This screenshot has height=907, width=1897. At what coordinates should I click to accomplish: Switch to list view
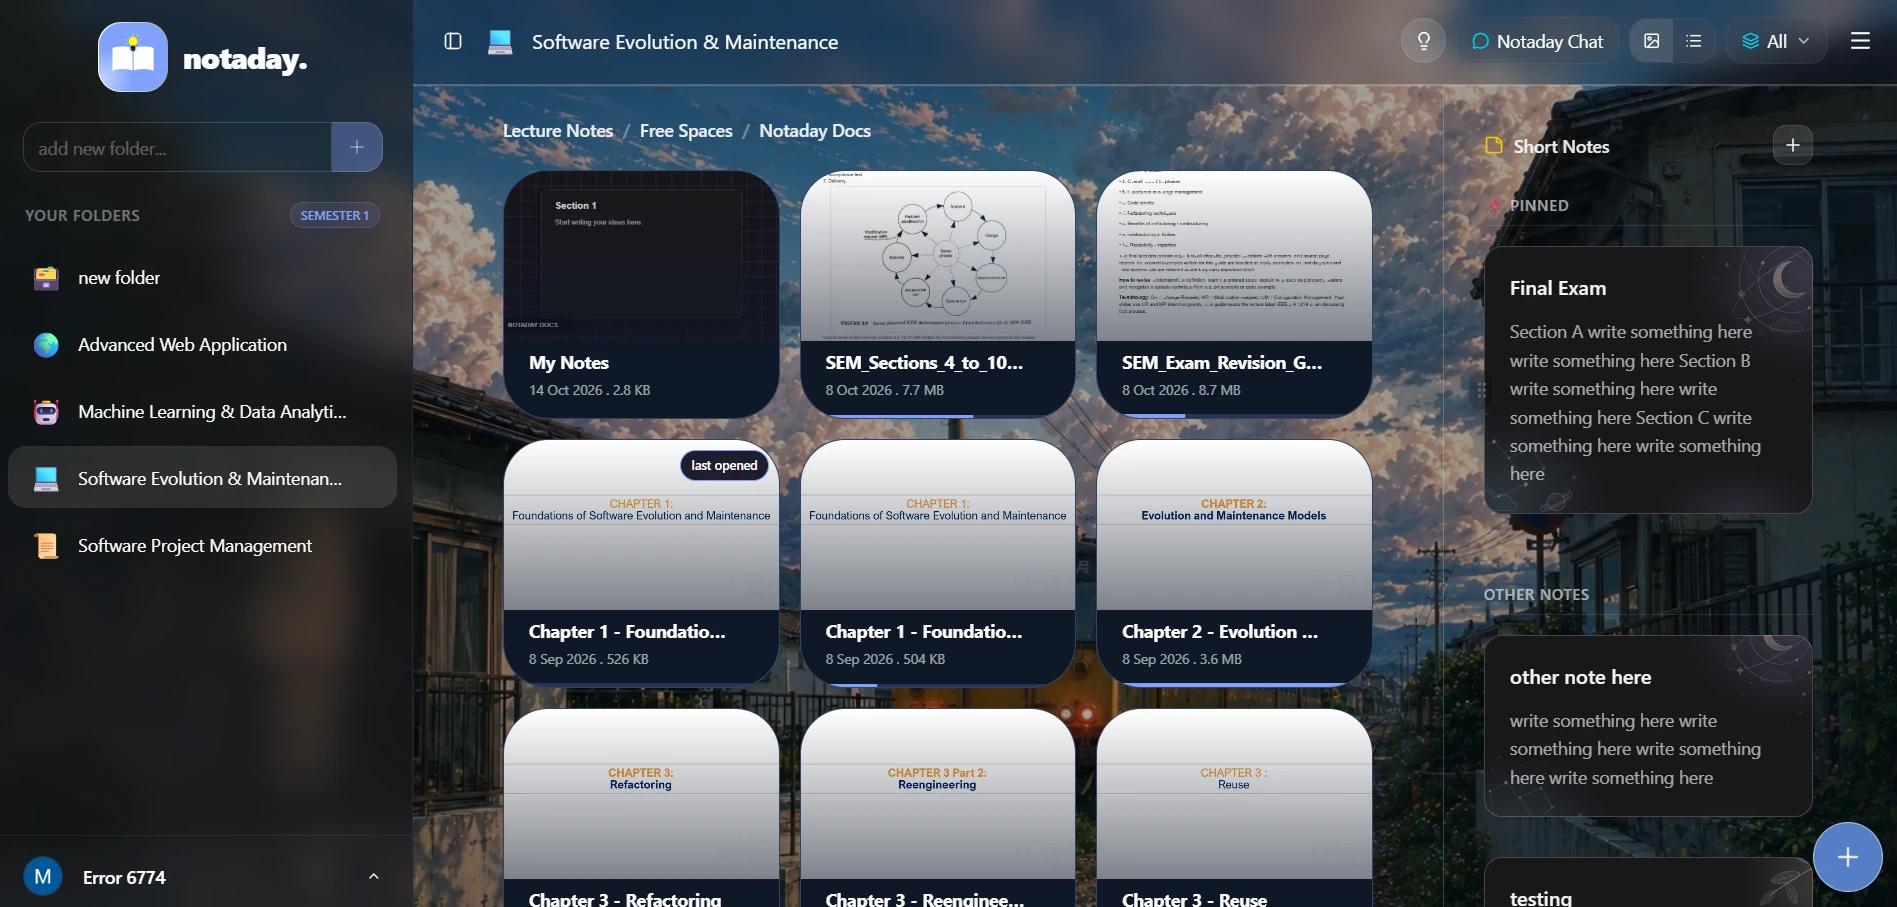(1694, 41)
